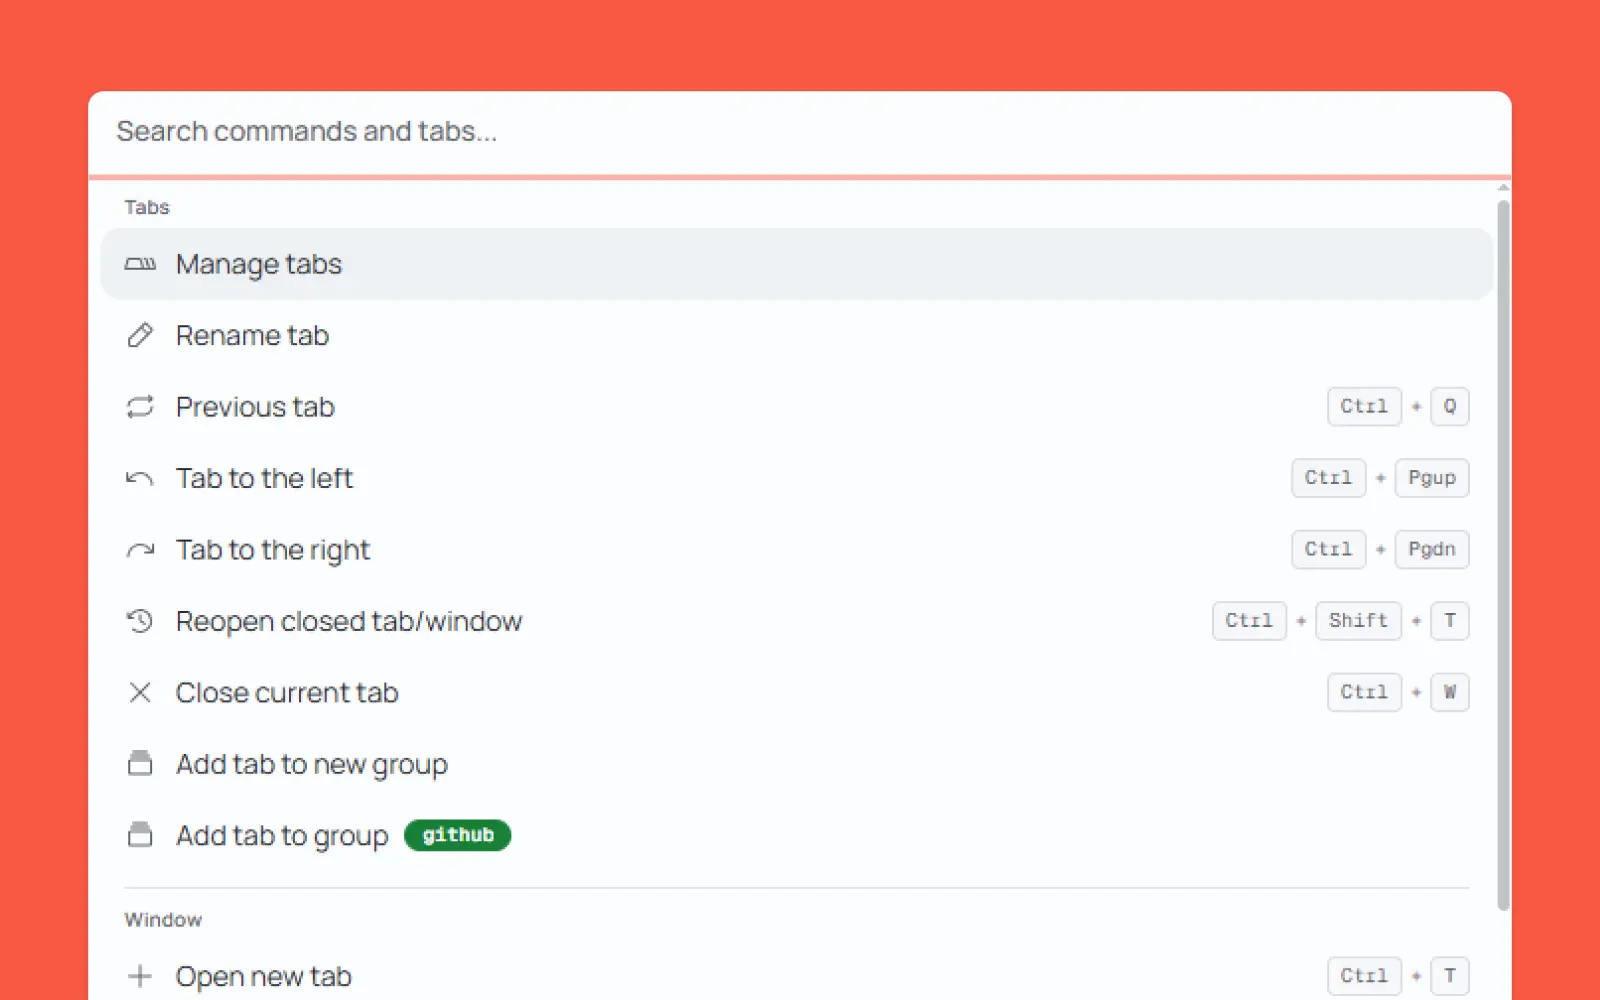Click the icon beside Add tab to group
1600x1000 pixels.
pos(140,835)
